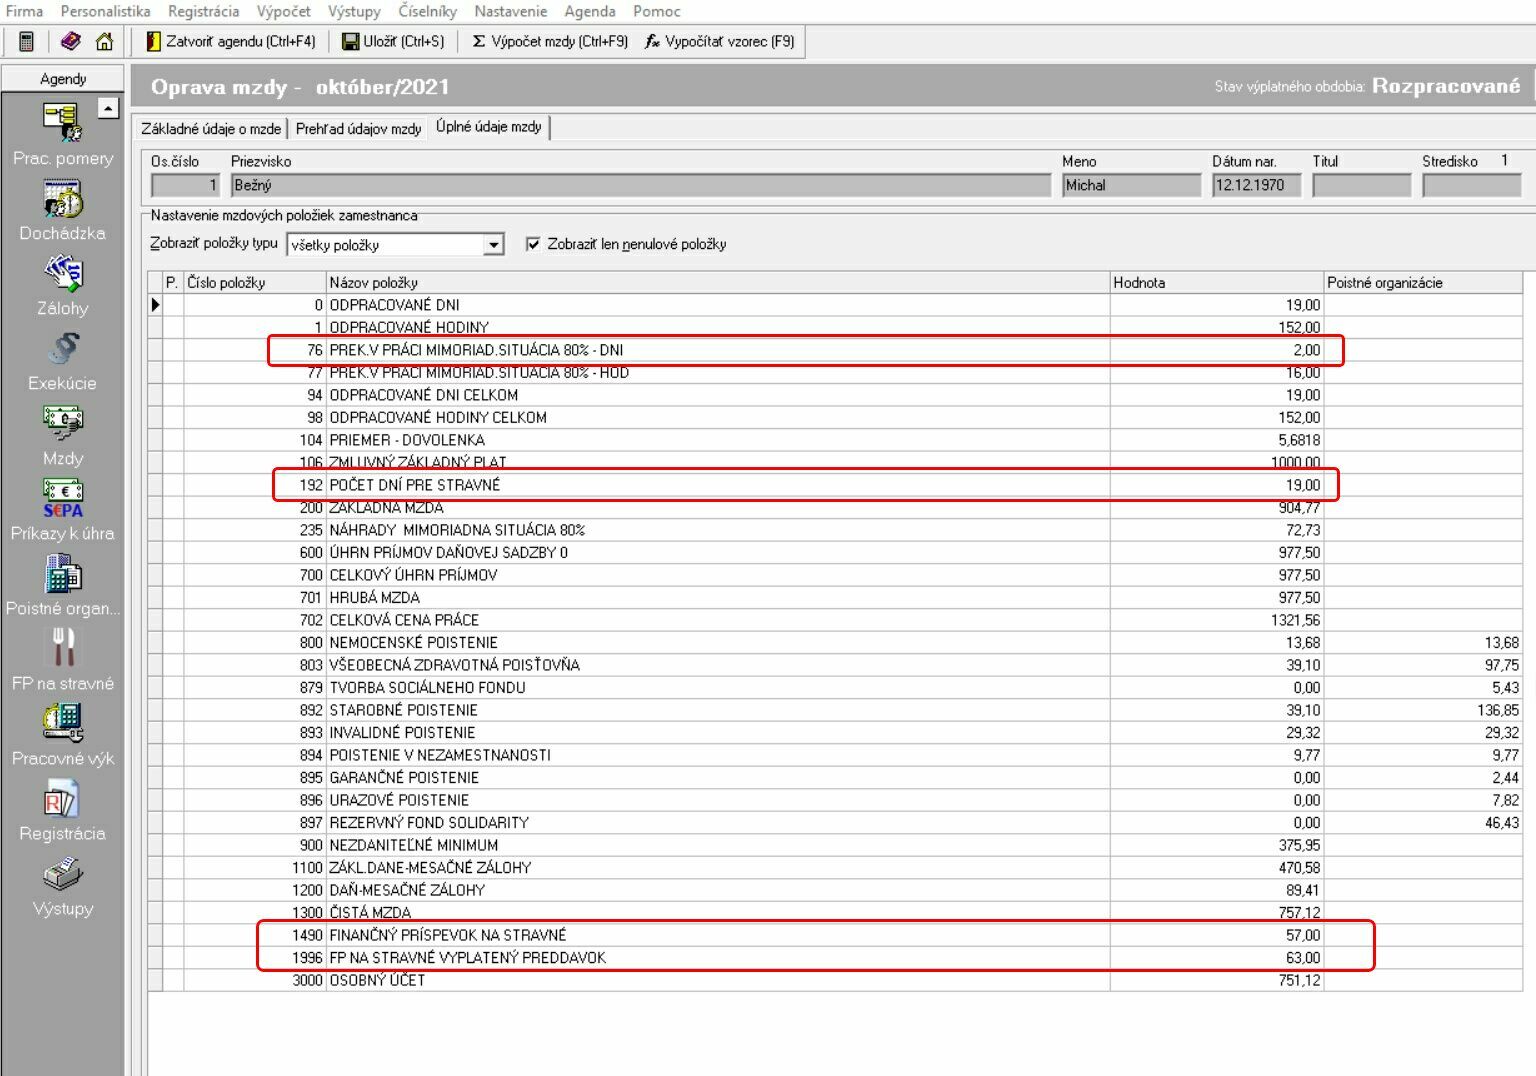Screen dimensions: 1536x1076
Task: Open the Agenda menu
Action: click(590, 11)
